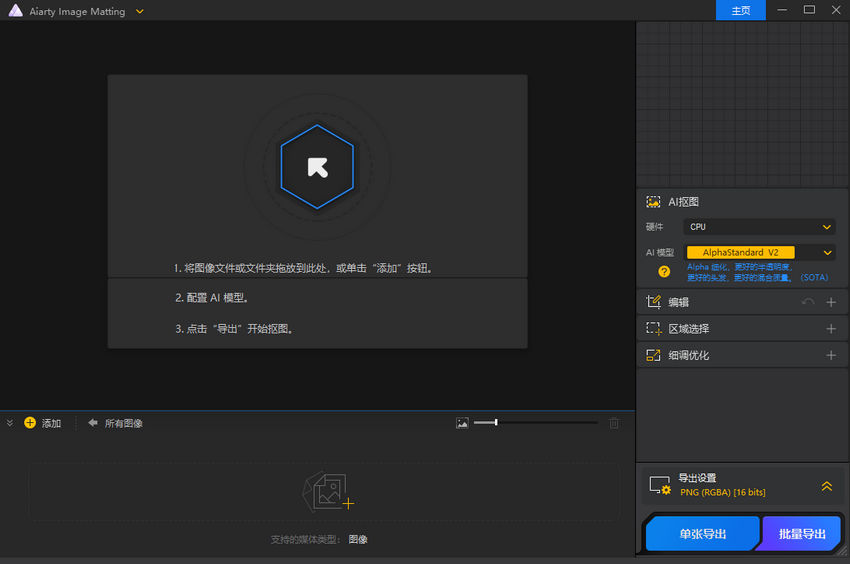The width and height of the screenshot is (850, 564).
Task: Click the 区域选择 selection icon
Action: coord(653,329)
